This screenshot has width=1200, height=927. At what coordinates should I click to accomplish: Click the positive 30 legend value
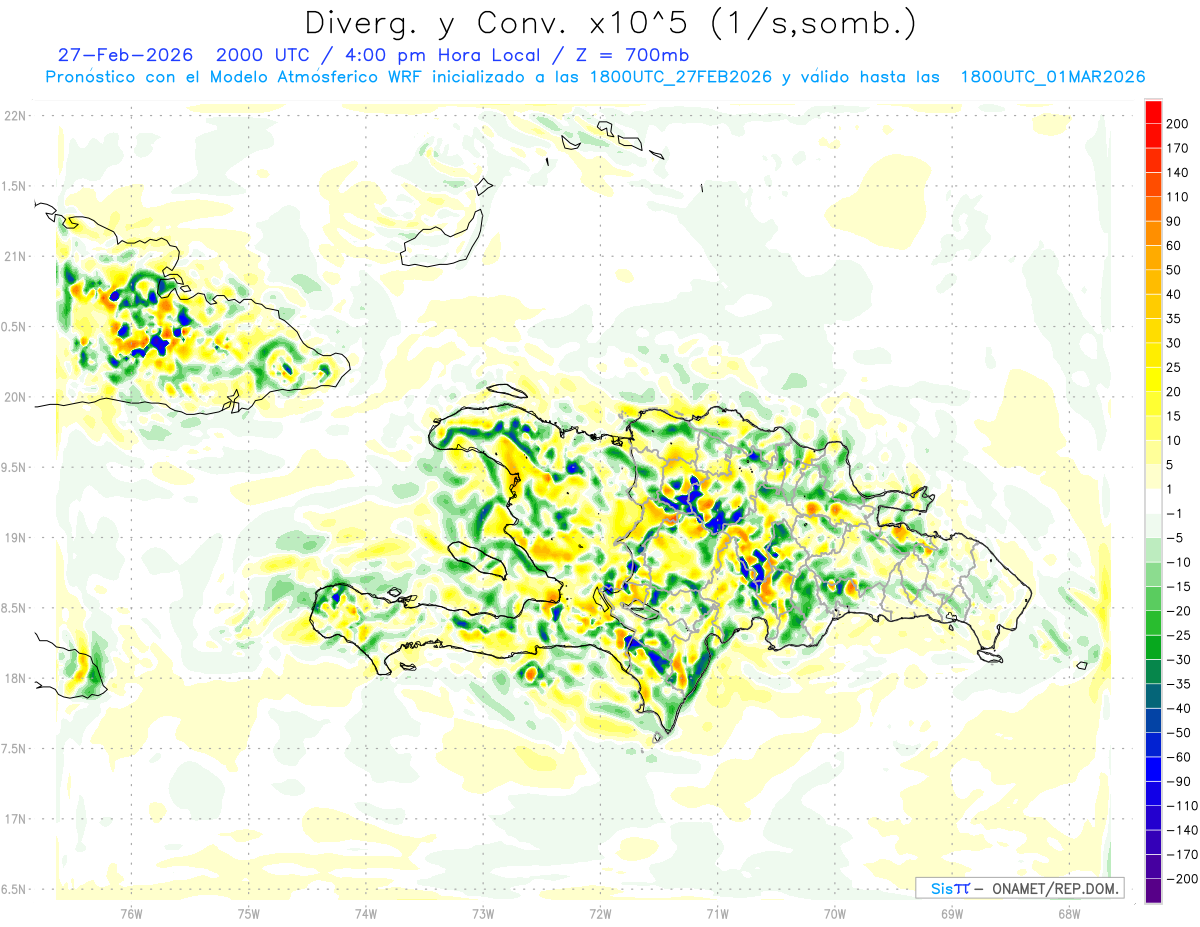(x=1175, y=343)
